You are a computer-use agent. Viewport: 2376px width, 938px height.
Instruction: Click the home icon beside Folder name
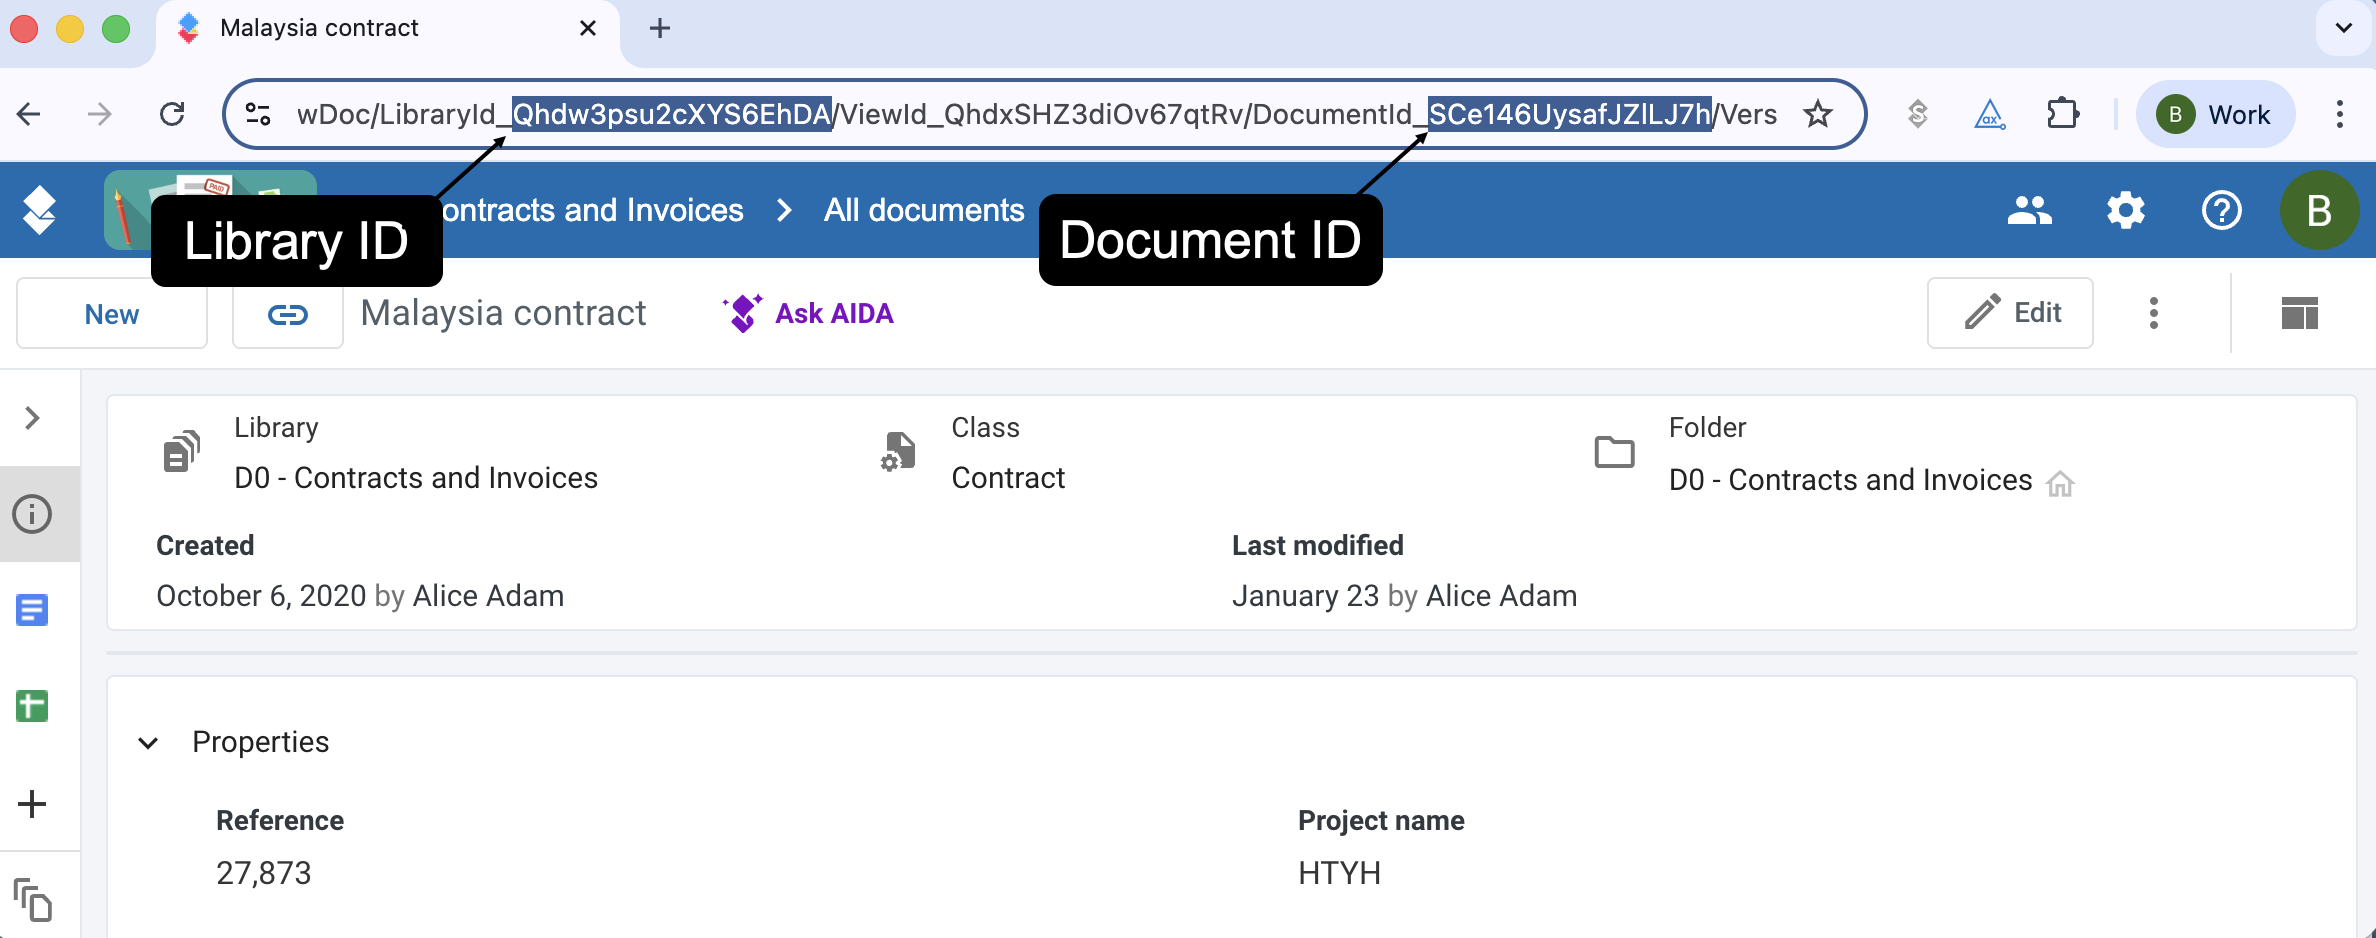click(2060, 483)
